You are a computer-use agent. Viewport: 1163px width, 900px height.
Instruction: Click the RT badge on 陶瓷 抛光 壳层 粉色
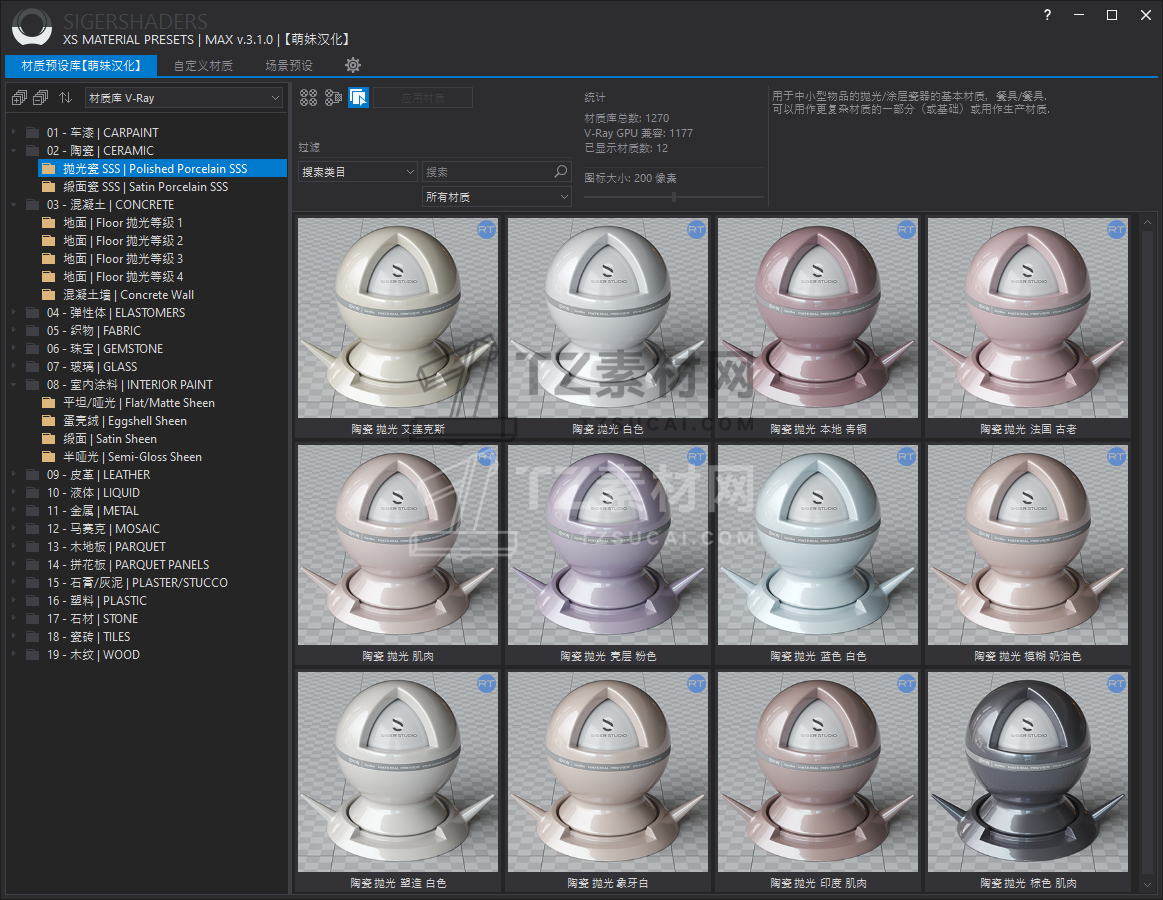coord(696,457)
